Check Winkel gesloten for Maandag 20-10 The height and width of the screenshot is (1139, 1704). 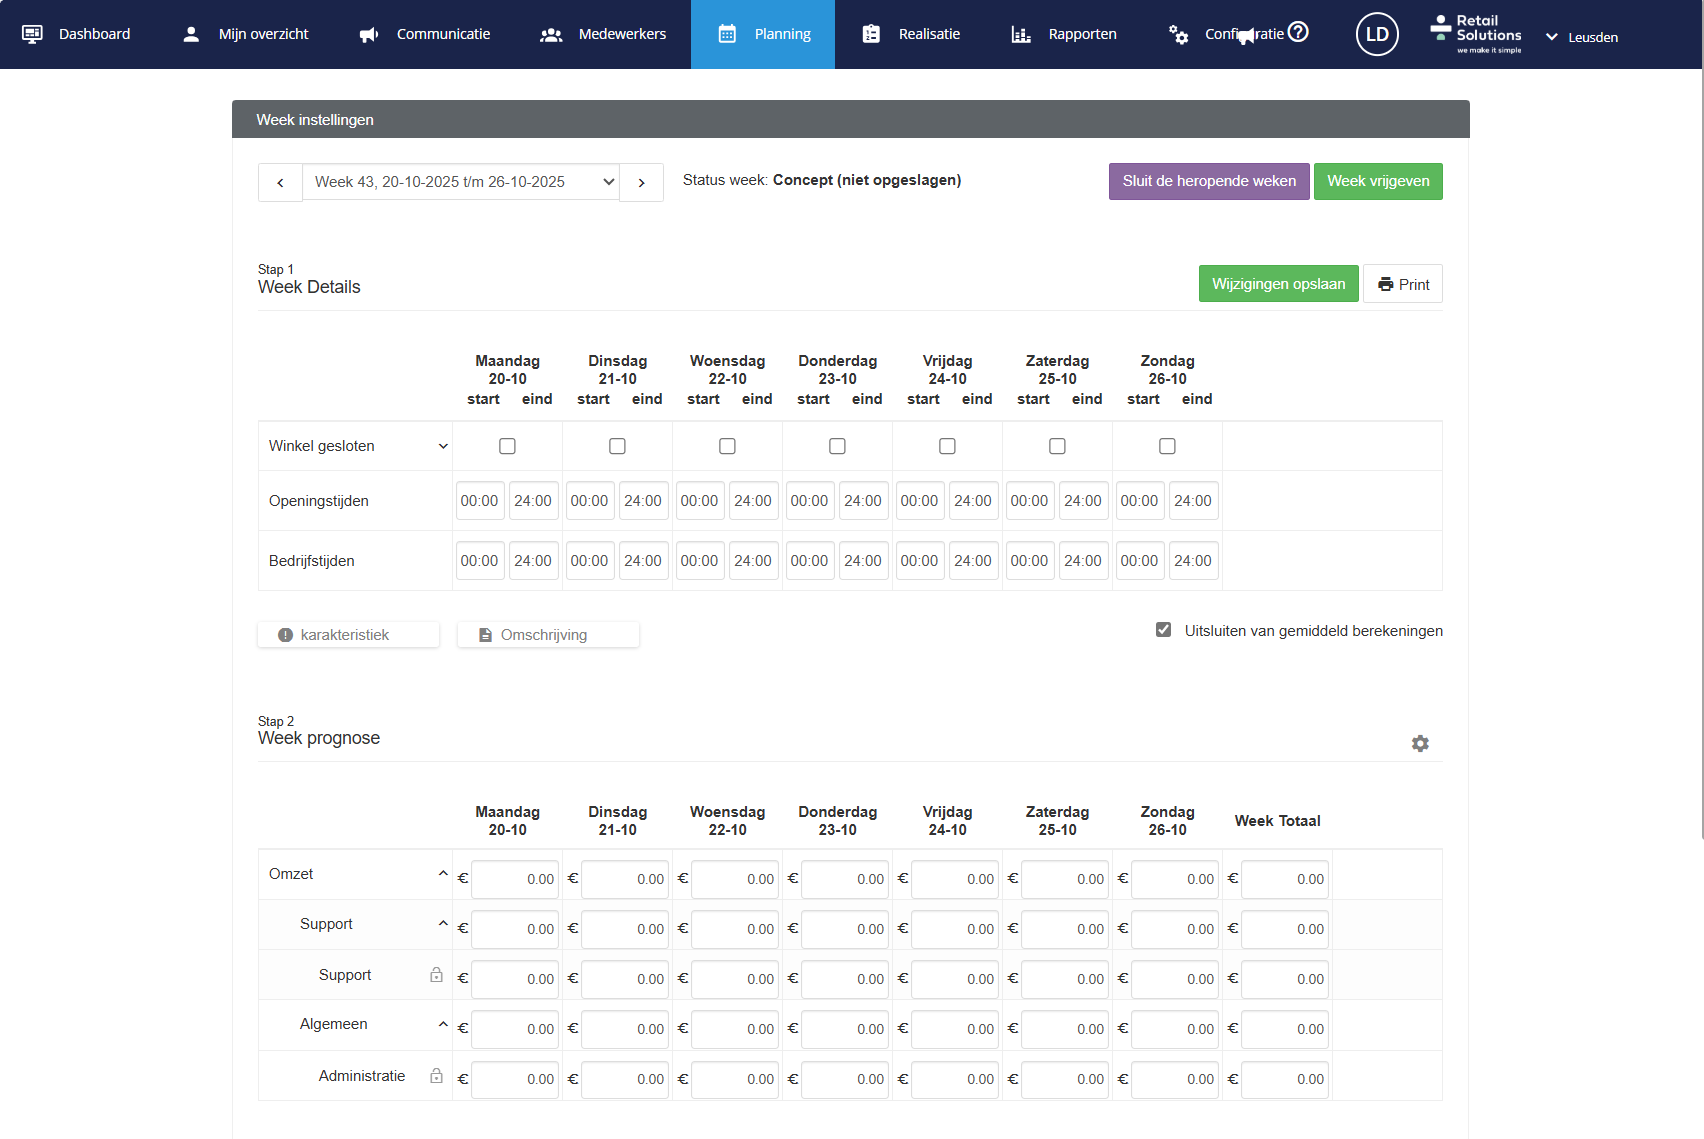(507, 446)
